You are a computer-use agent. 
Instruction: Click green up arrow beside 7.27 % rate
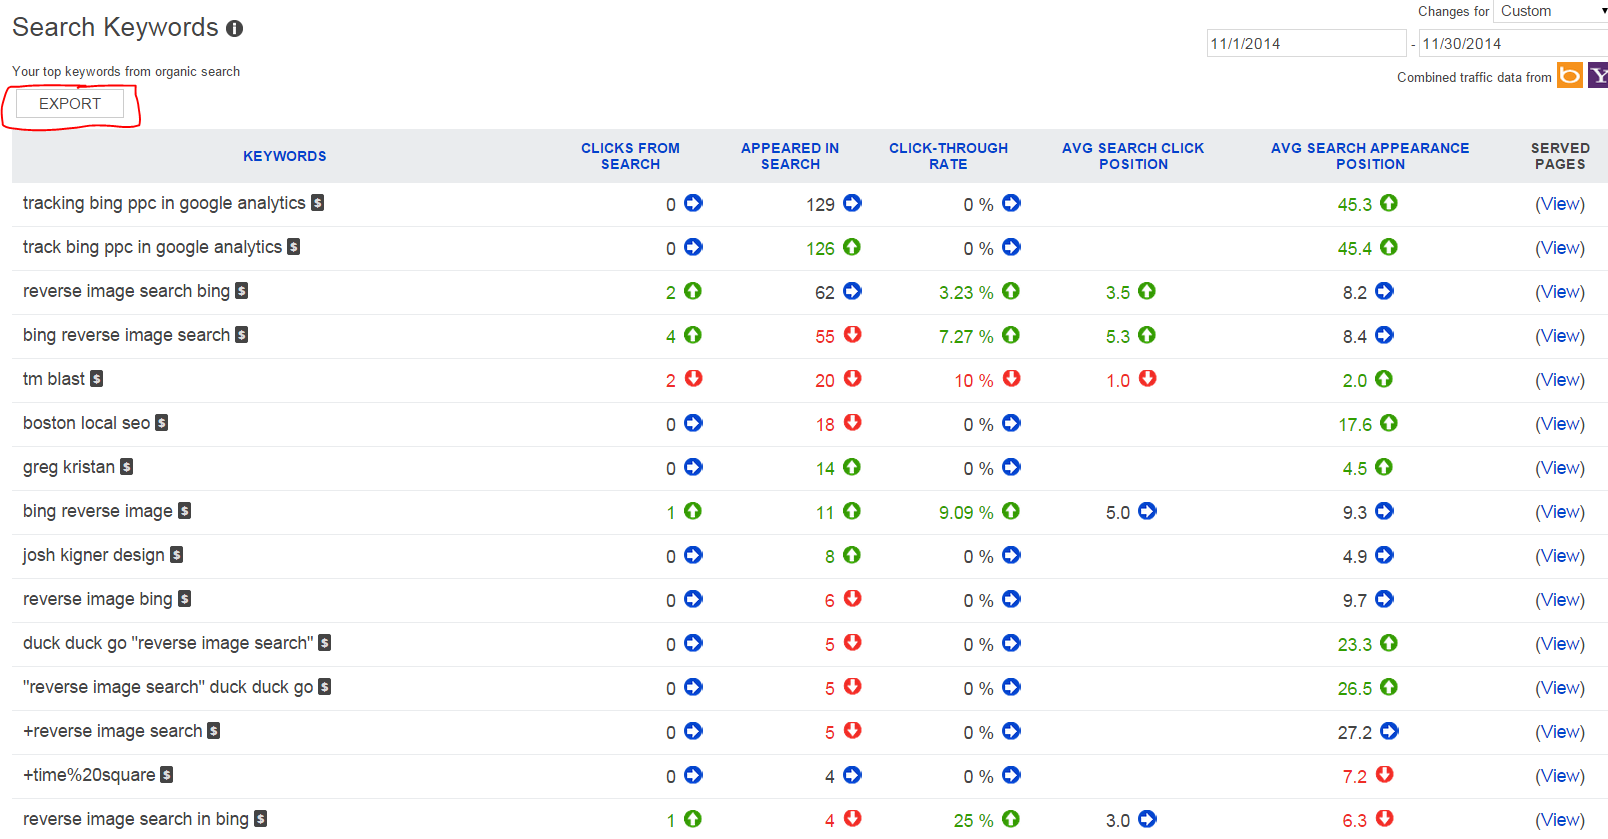pos(1011,335)
